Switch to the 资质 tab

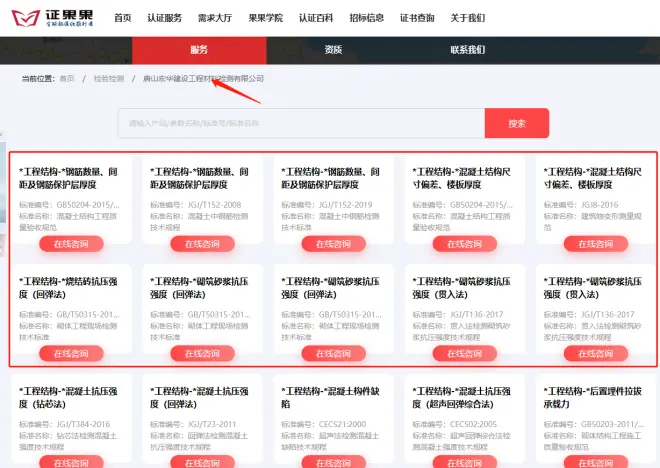333,50
